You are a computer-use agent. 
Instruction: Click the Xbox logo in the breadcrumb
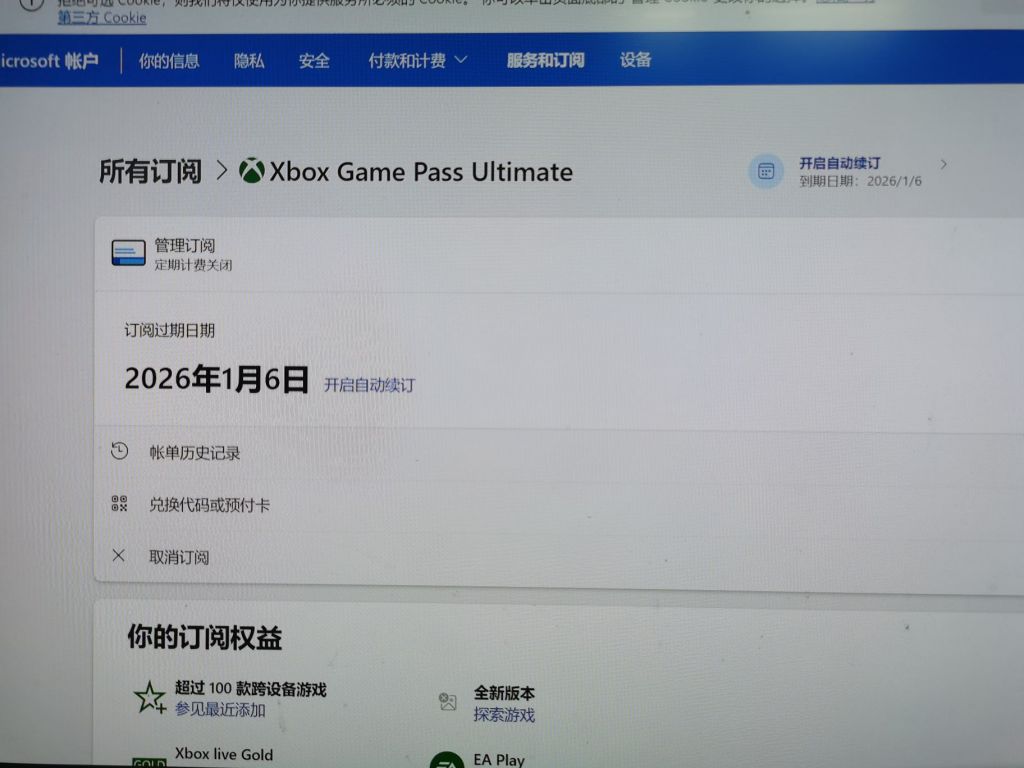tap(250, 171)
